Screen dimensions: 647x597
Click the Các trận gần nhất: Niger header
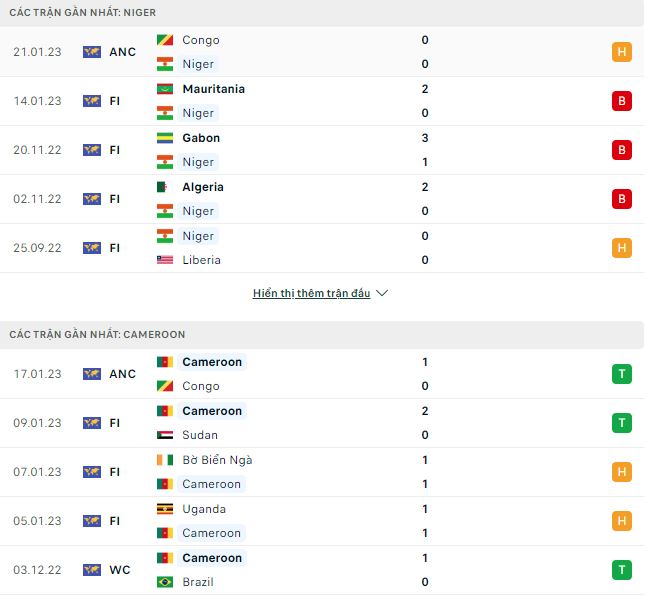(x=84, y=12)
